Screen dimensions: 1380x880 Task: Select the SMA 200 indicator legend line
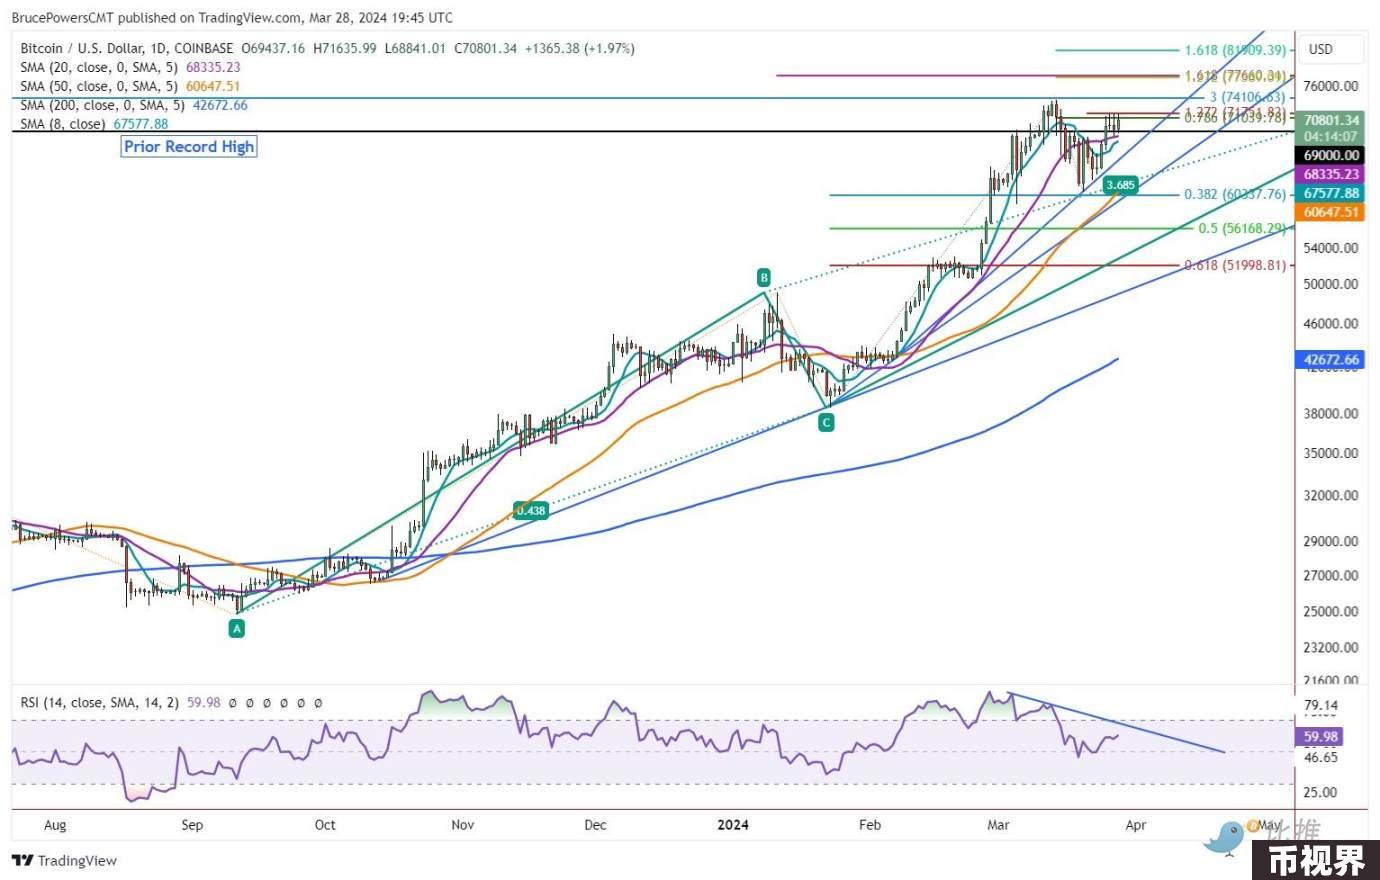pyautogui.click(x=134, y=105)
